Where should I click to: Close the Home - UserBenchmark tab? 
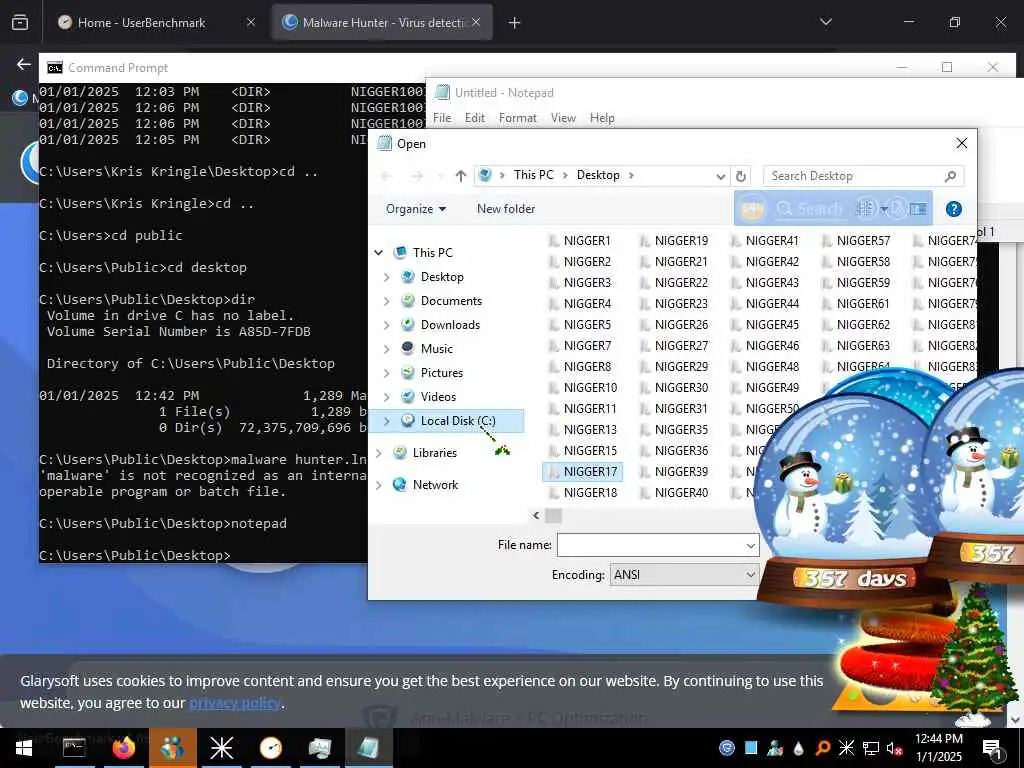[x=251, y=22]
